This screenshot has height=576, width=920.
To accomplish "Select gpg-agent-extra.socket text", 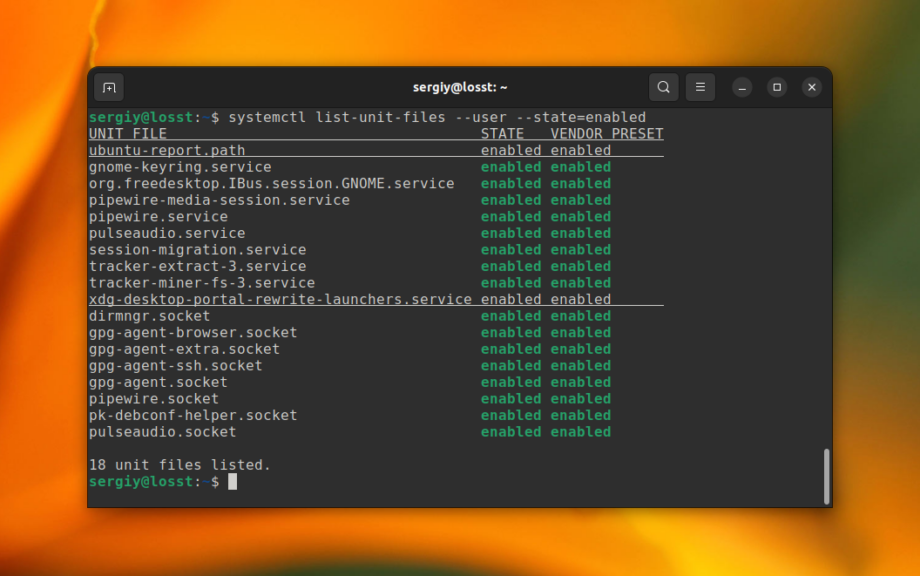I will pyautogui.click(x=184, y=349).
